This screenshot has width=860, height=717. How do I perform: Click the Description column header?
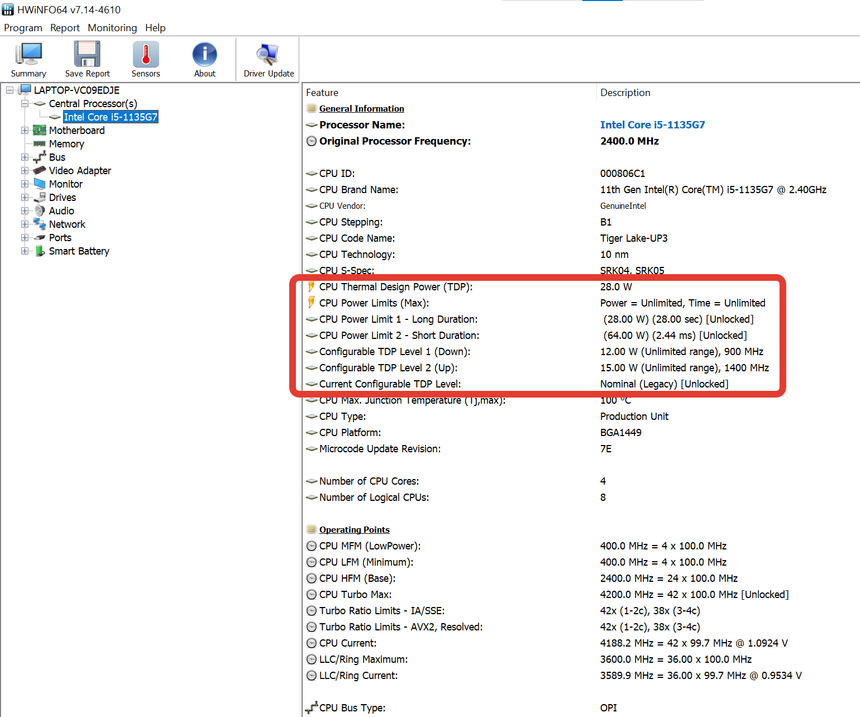(625, 92)
